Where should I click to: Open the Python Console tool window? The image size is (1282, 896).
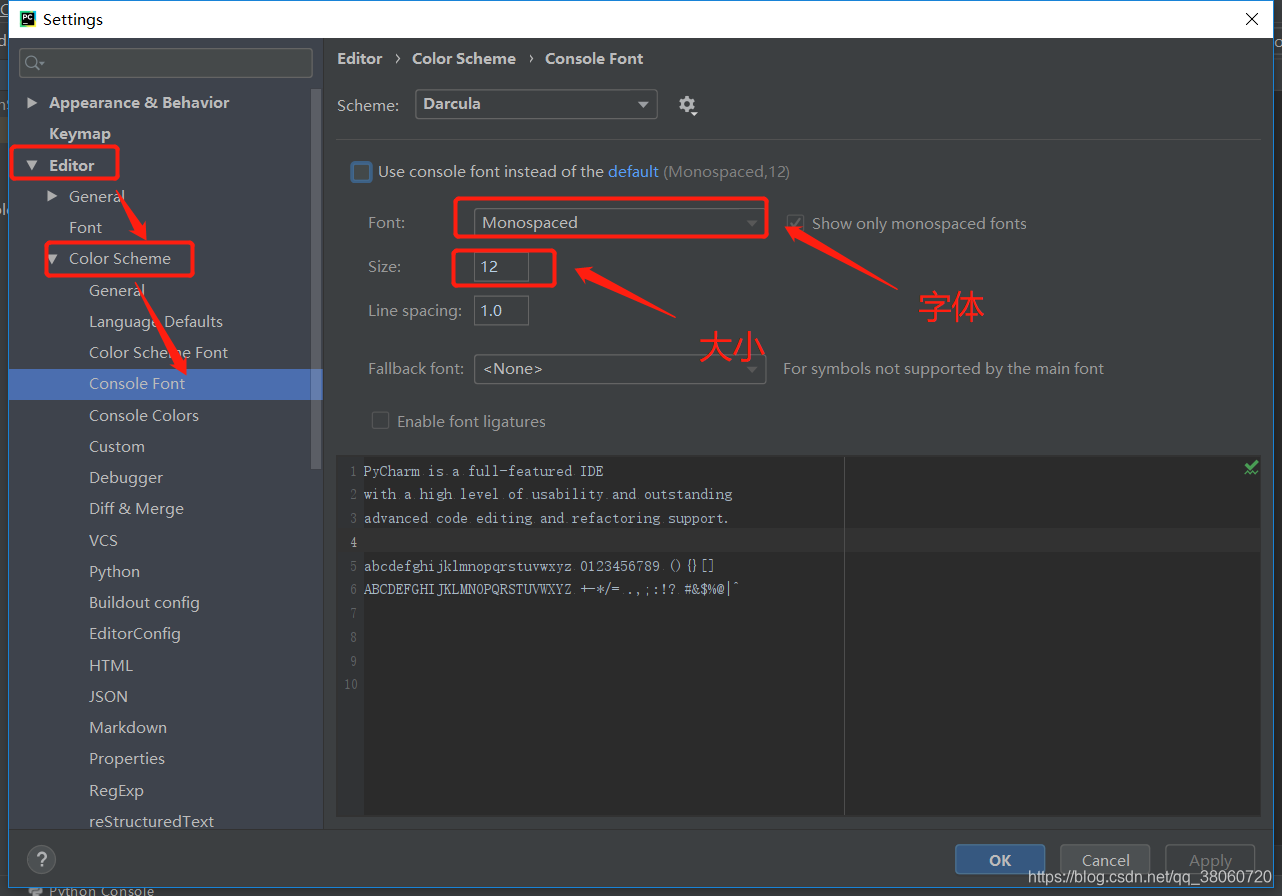tap(100, 889)
